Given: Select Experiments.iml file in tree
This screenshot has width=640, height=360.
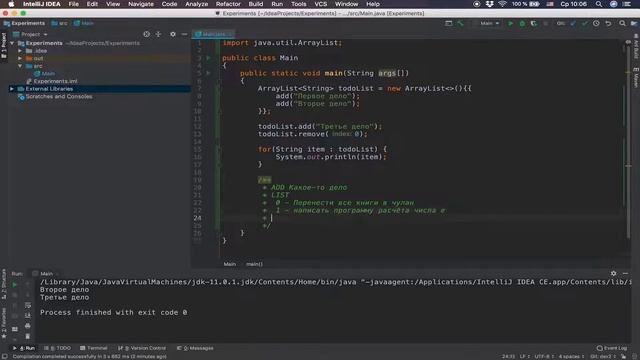Looking at the screenshot, I should pyautogui.click(x=52, y=81).
